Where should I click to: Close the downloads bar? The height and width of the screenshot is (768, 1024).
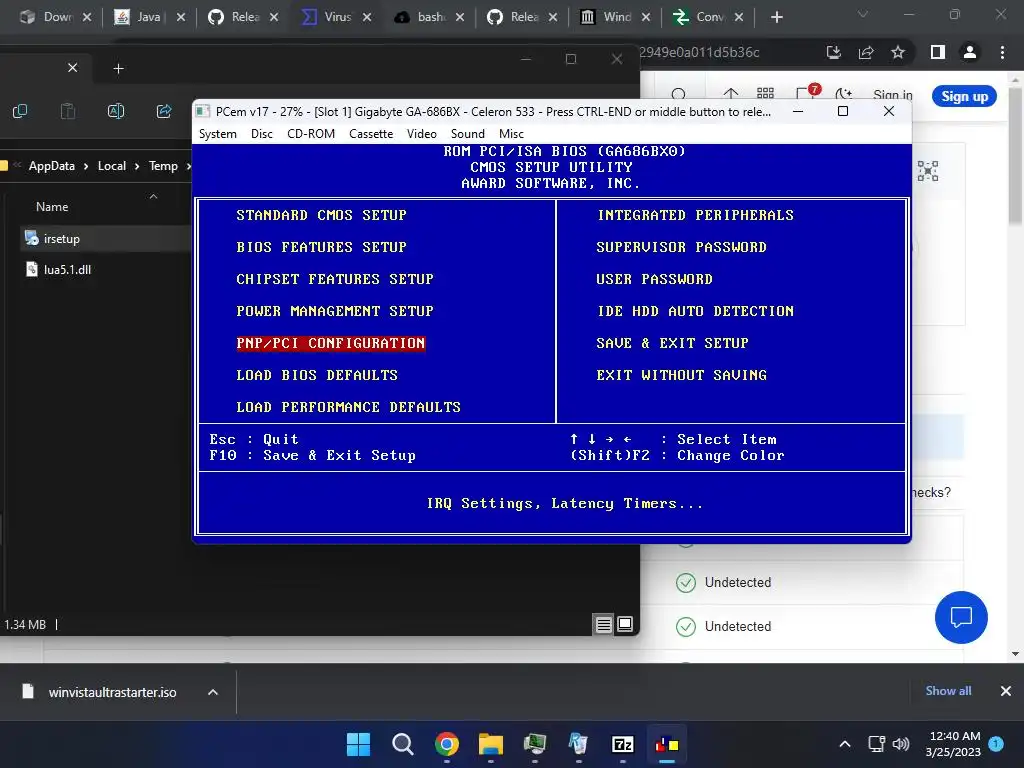coord(1006,691)
